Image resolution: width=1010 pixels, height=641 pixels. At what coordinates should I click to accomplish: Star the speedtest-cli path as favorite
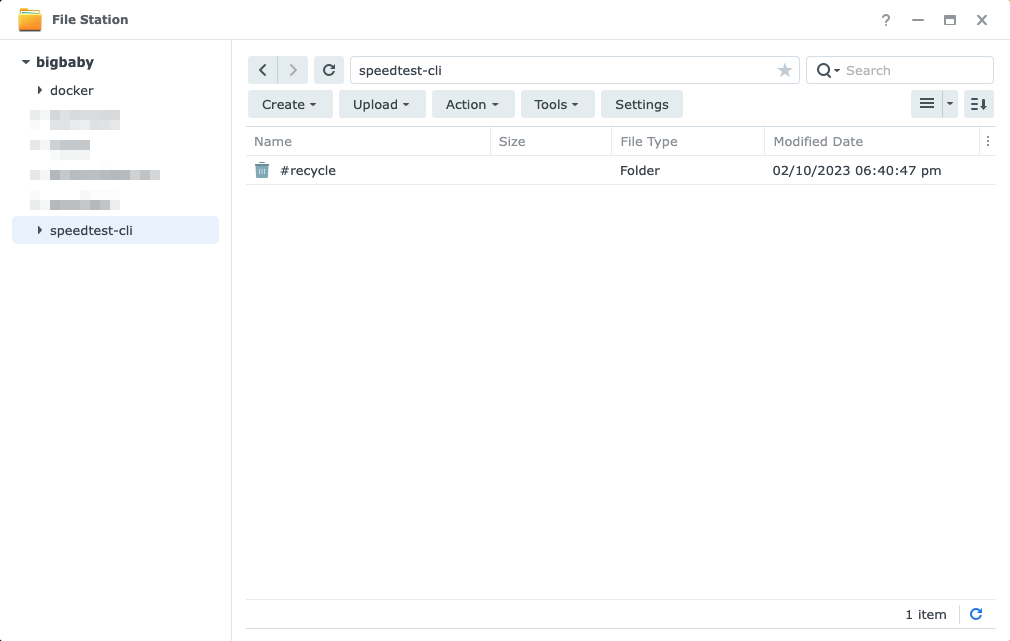[785, 71]
